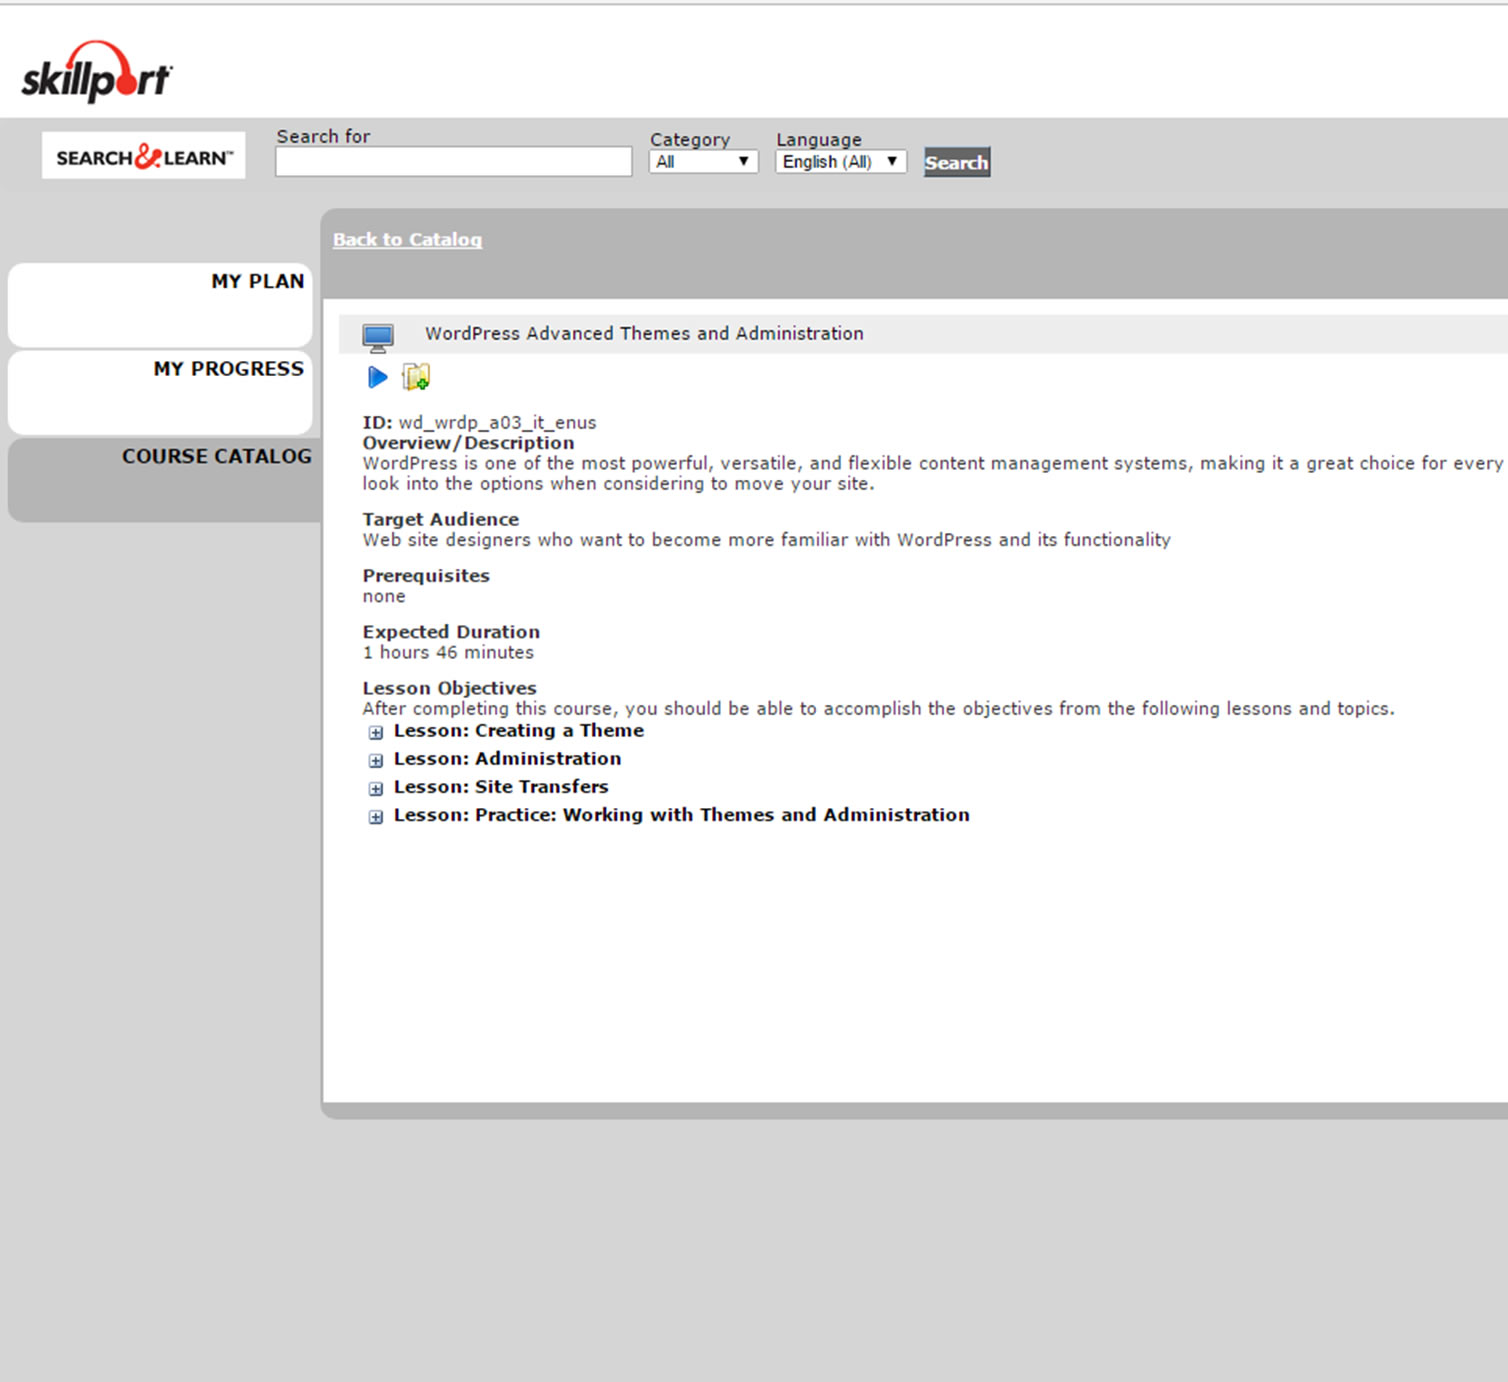Click the course title WordPress Advanced Themes and Administration
Image resolution: width=1508 pixels, height=1382 pixels.
[644, 333]
